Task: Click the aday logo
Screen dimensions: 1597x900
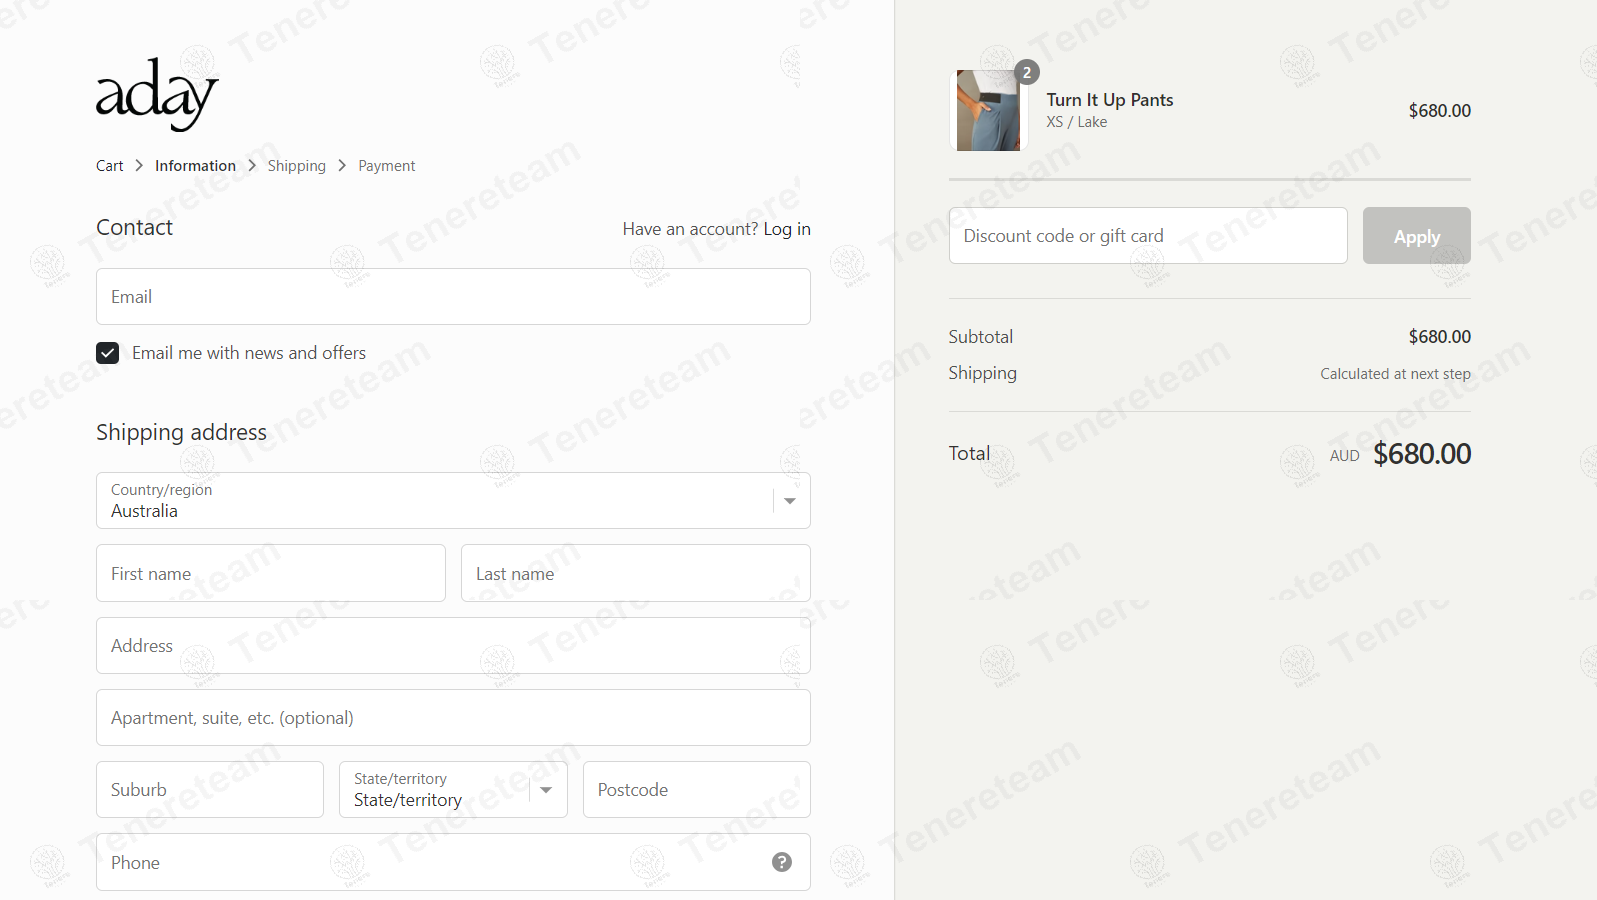Action: pos(157,94)
